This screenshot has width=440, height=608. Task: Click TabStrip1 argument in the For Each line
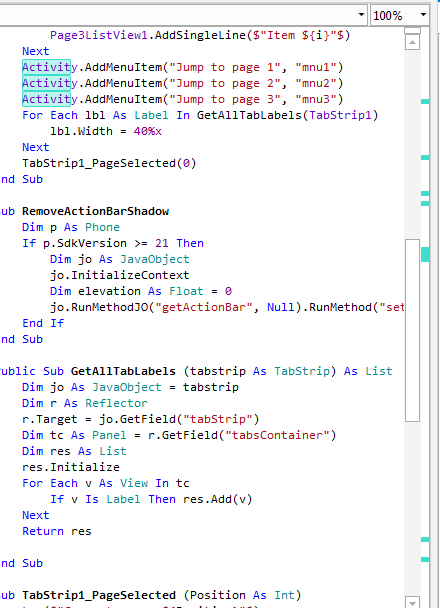pyautogui.click(x=340, y=115)
